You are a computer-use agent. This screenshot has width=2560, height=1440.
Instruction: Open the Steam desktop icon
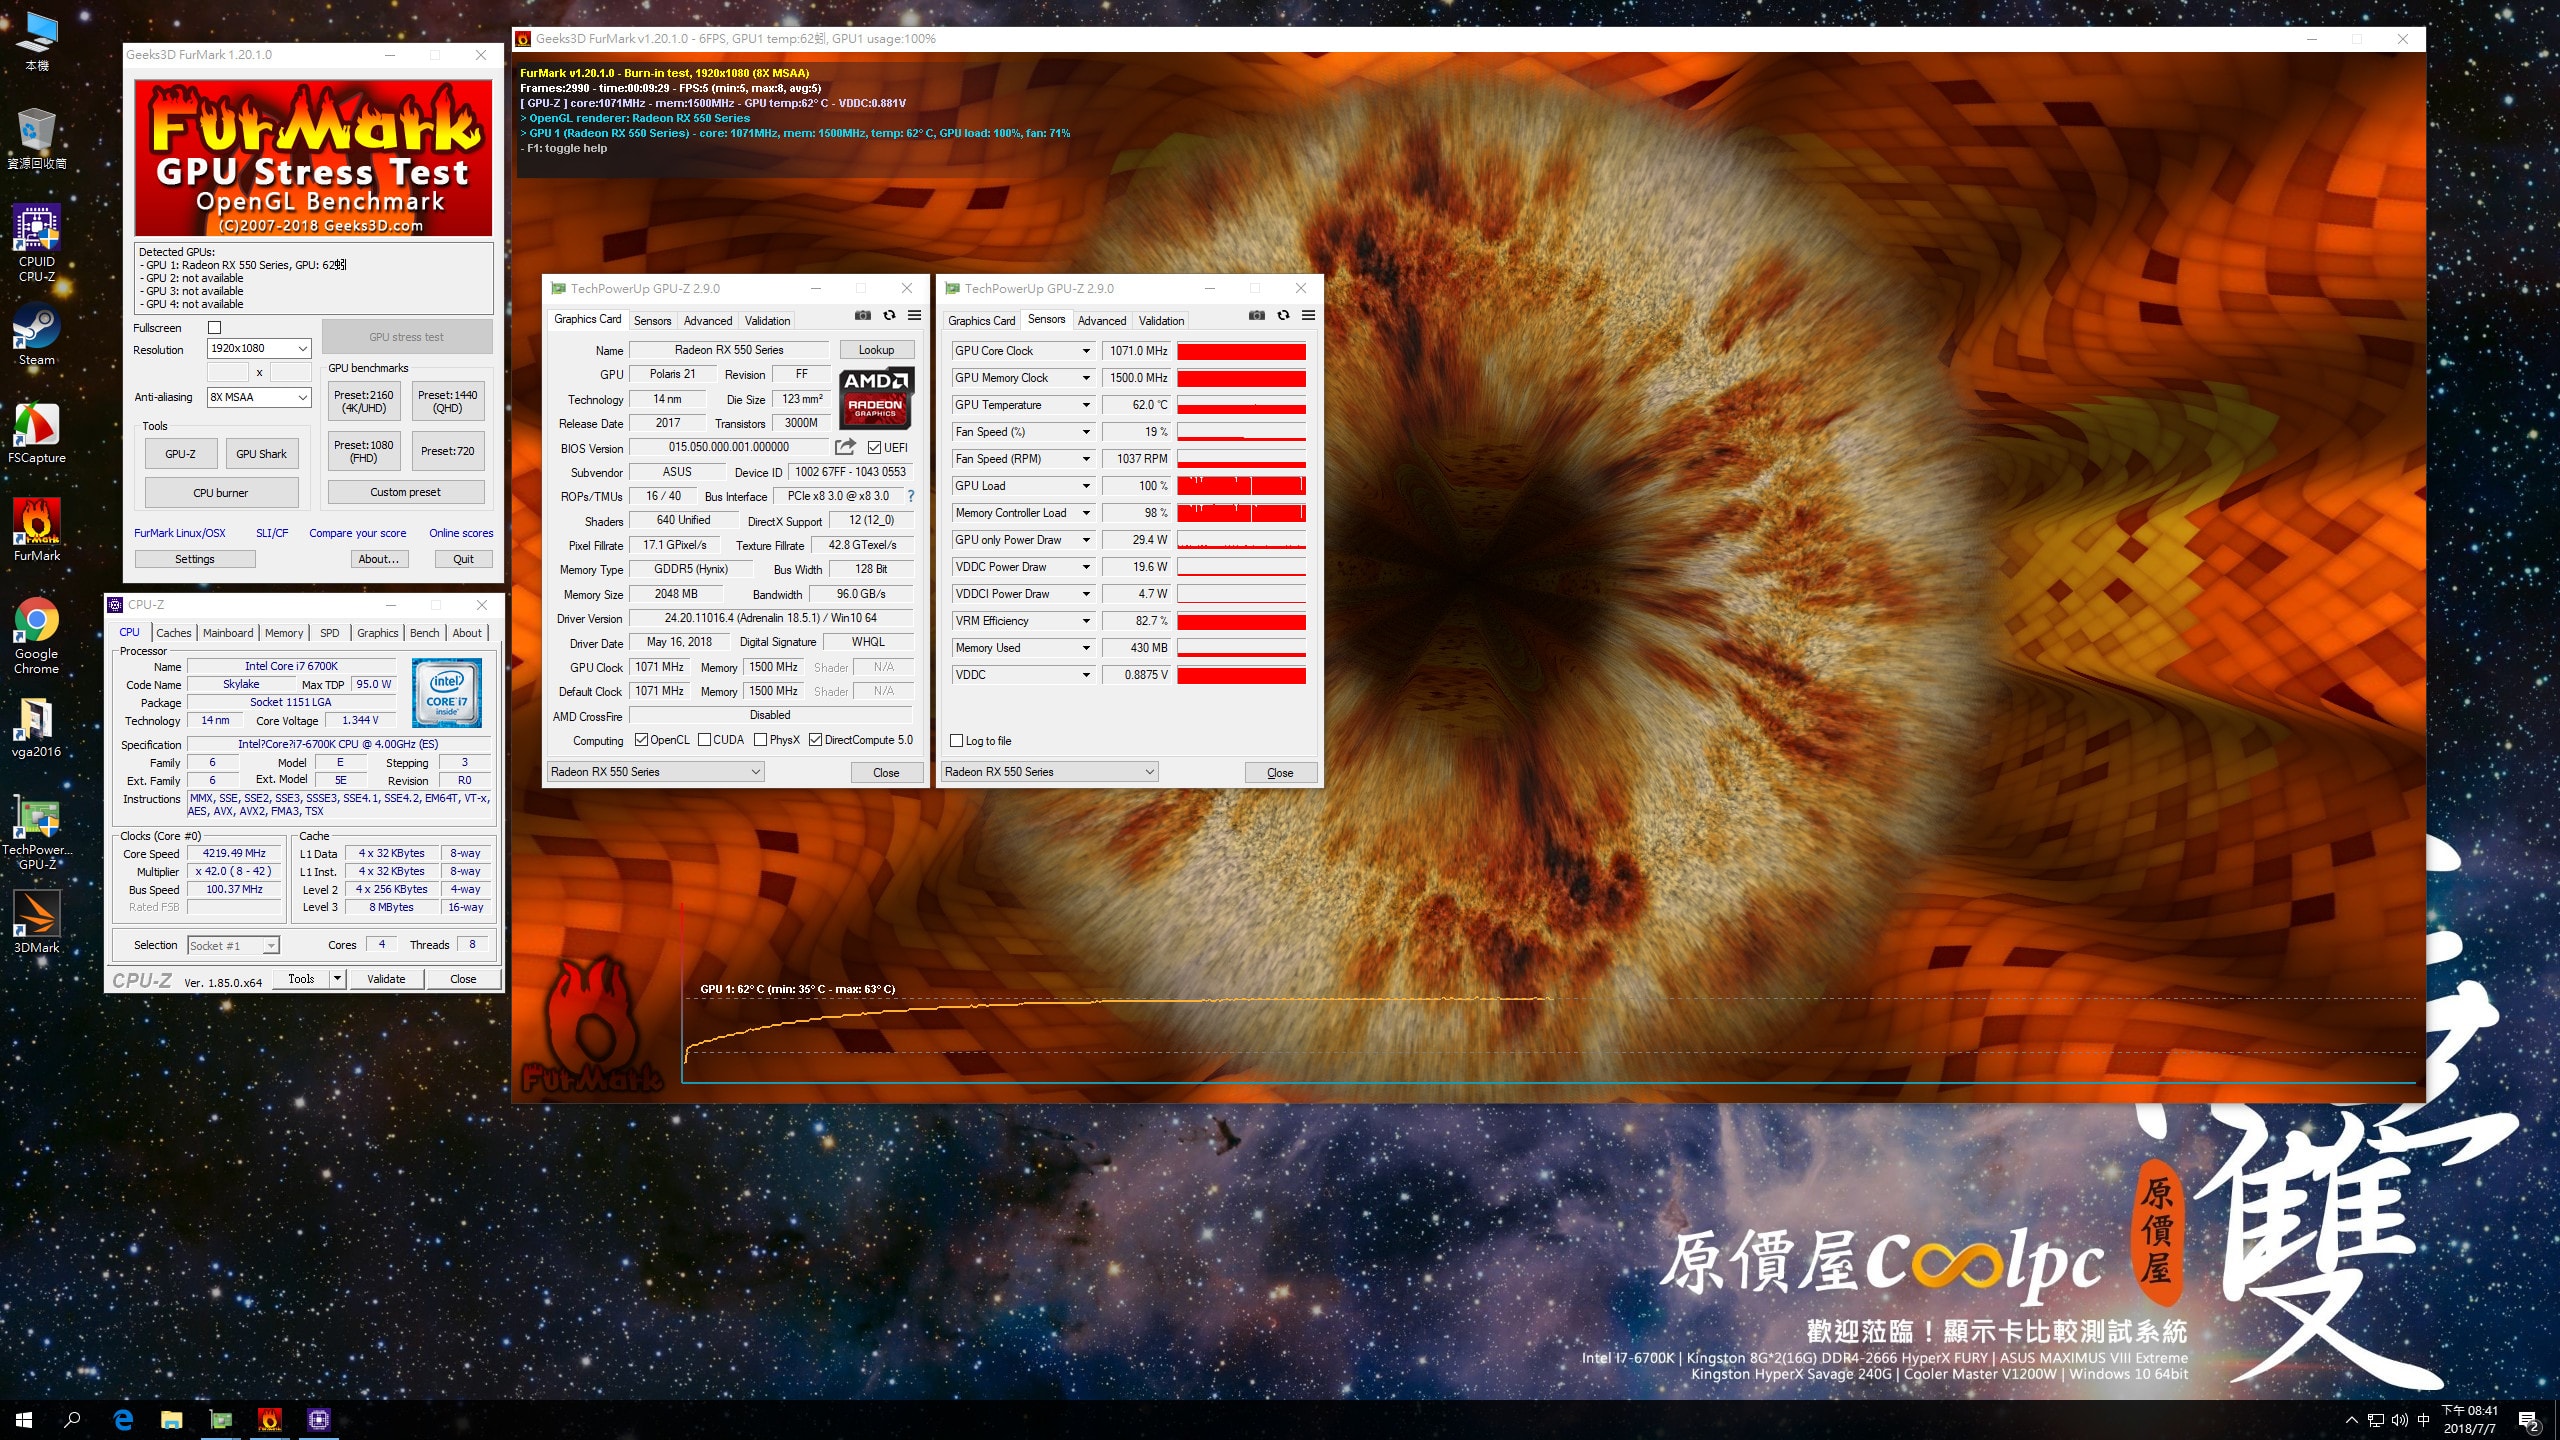[x=37, y=335]
